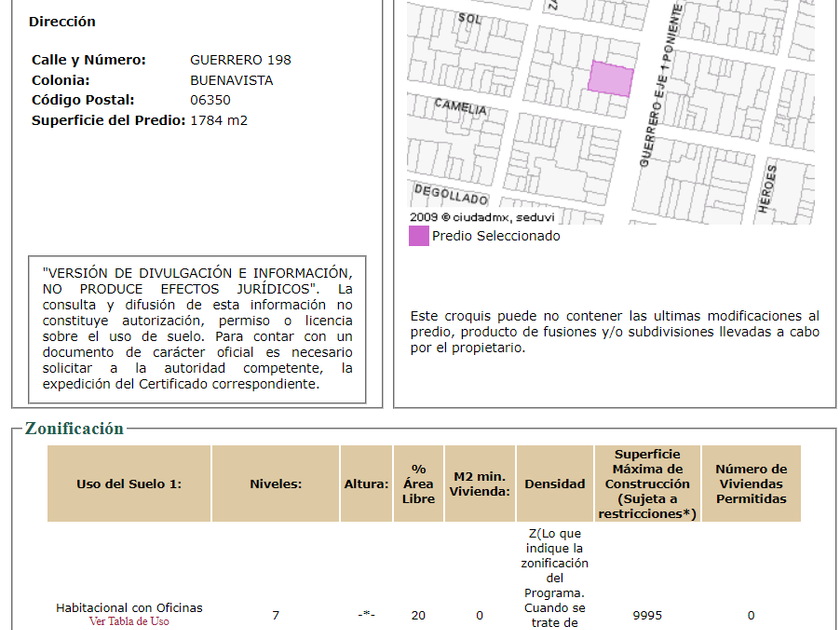Image resolution: width=840 pixels, height=630 pixels.
Task: Open the Ver Tabla de Uso link
Action: click(129, 621)
